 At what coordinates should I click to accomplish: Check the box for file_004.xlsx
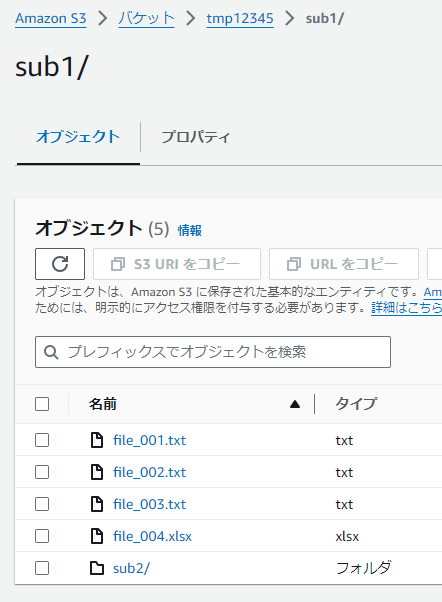[x=42, y=536]
